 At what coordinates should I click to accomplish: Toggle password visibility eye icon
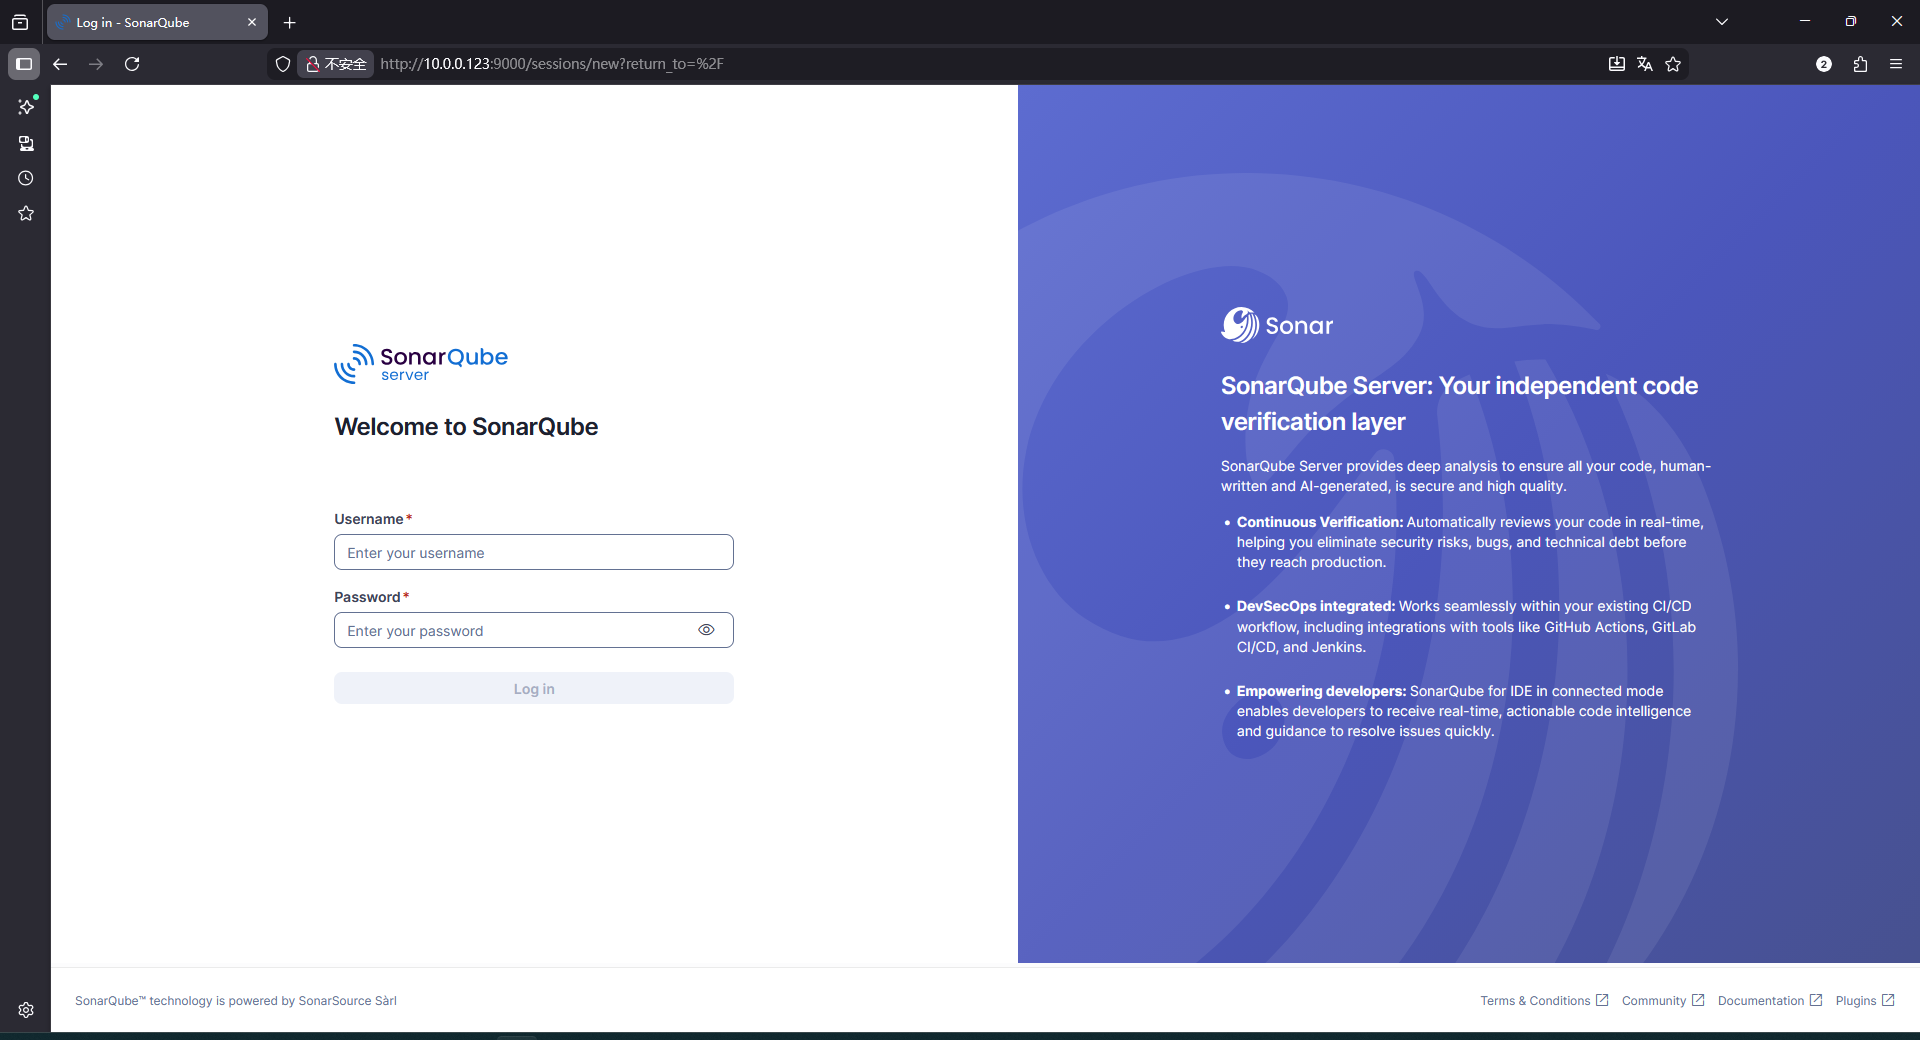706,630
